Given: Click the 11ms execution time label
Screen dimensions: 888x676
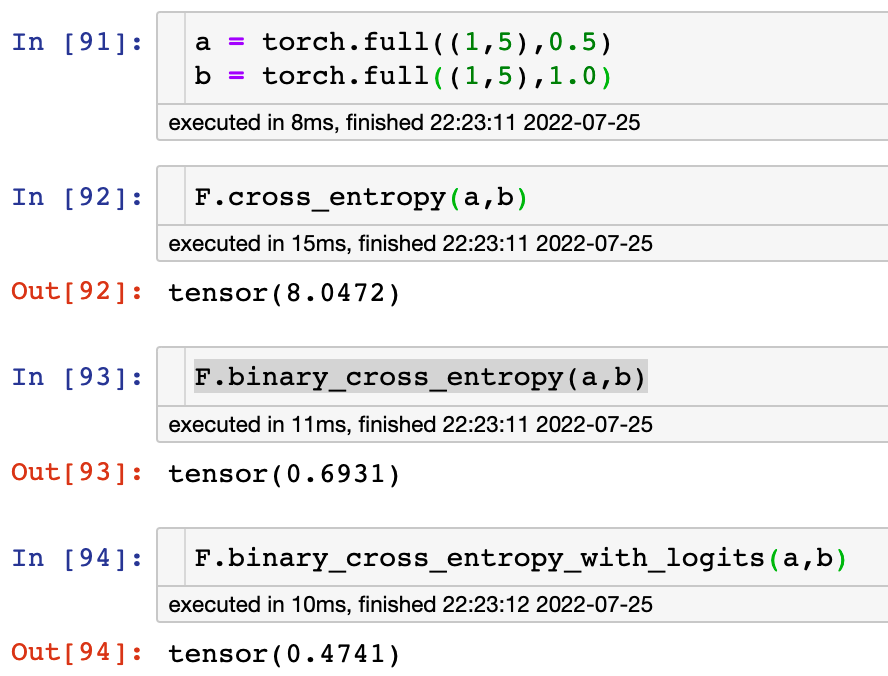Looking at the screenshot, I should pyautogui.click(x=410, y=424).
